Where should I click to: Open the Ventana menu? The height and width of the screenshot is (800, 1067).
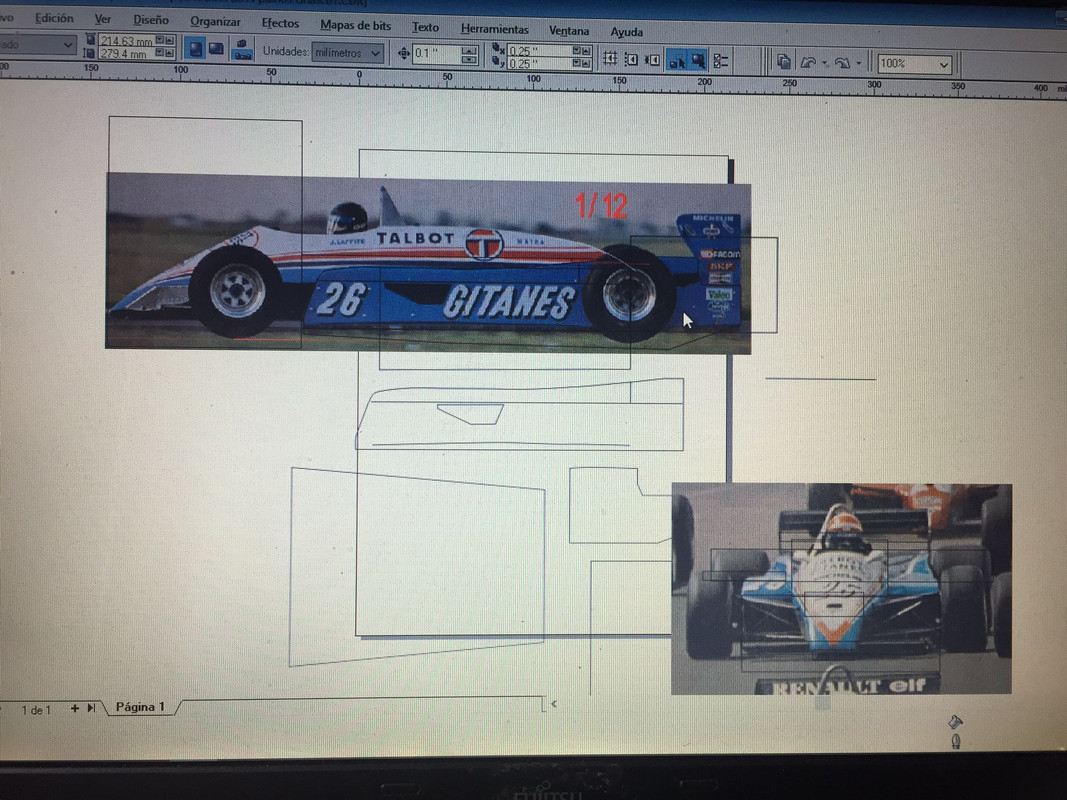(569, 31)
